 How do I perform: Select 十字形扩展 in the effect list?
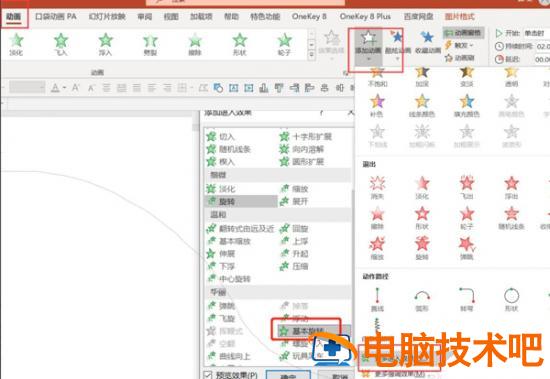(307, 136)
